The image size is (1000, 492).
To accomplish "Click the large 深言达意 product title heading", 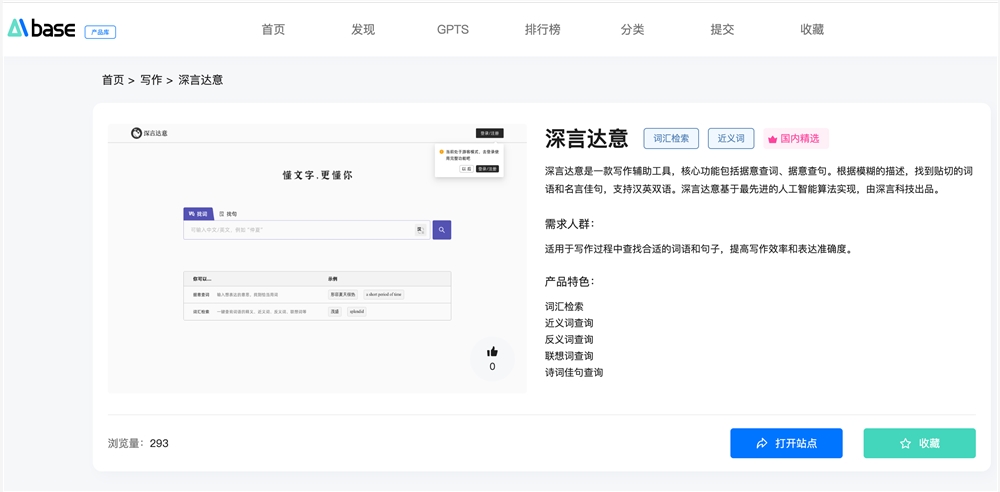I will pyautogui.click(x=587, y=139).
